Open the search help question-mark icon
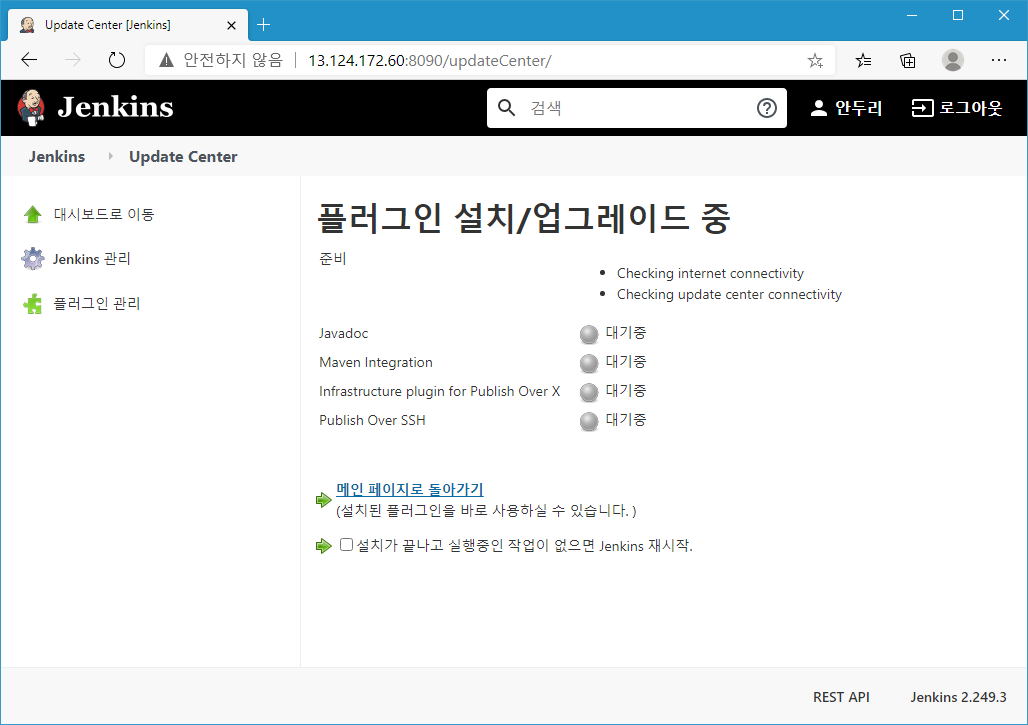Screen dimensions: 1028x725 (x=766, y=108)
